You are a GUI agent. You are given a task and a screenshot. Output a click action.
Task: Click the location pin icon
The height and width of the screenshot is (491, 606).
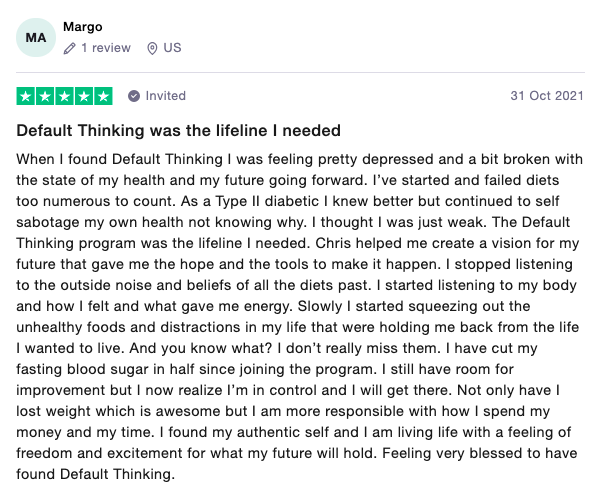point(152,48)
